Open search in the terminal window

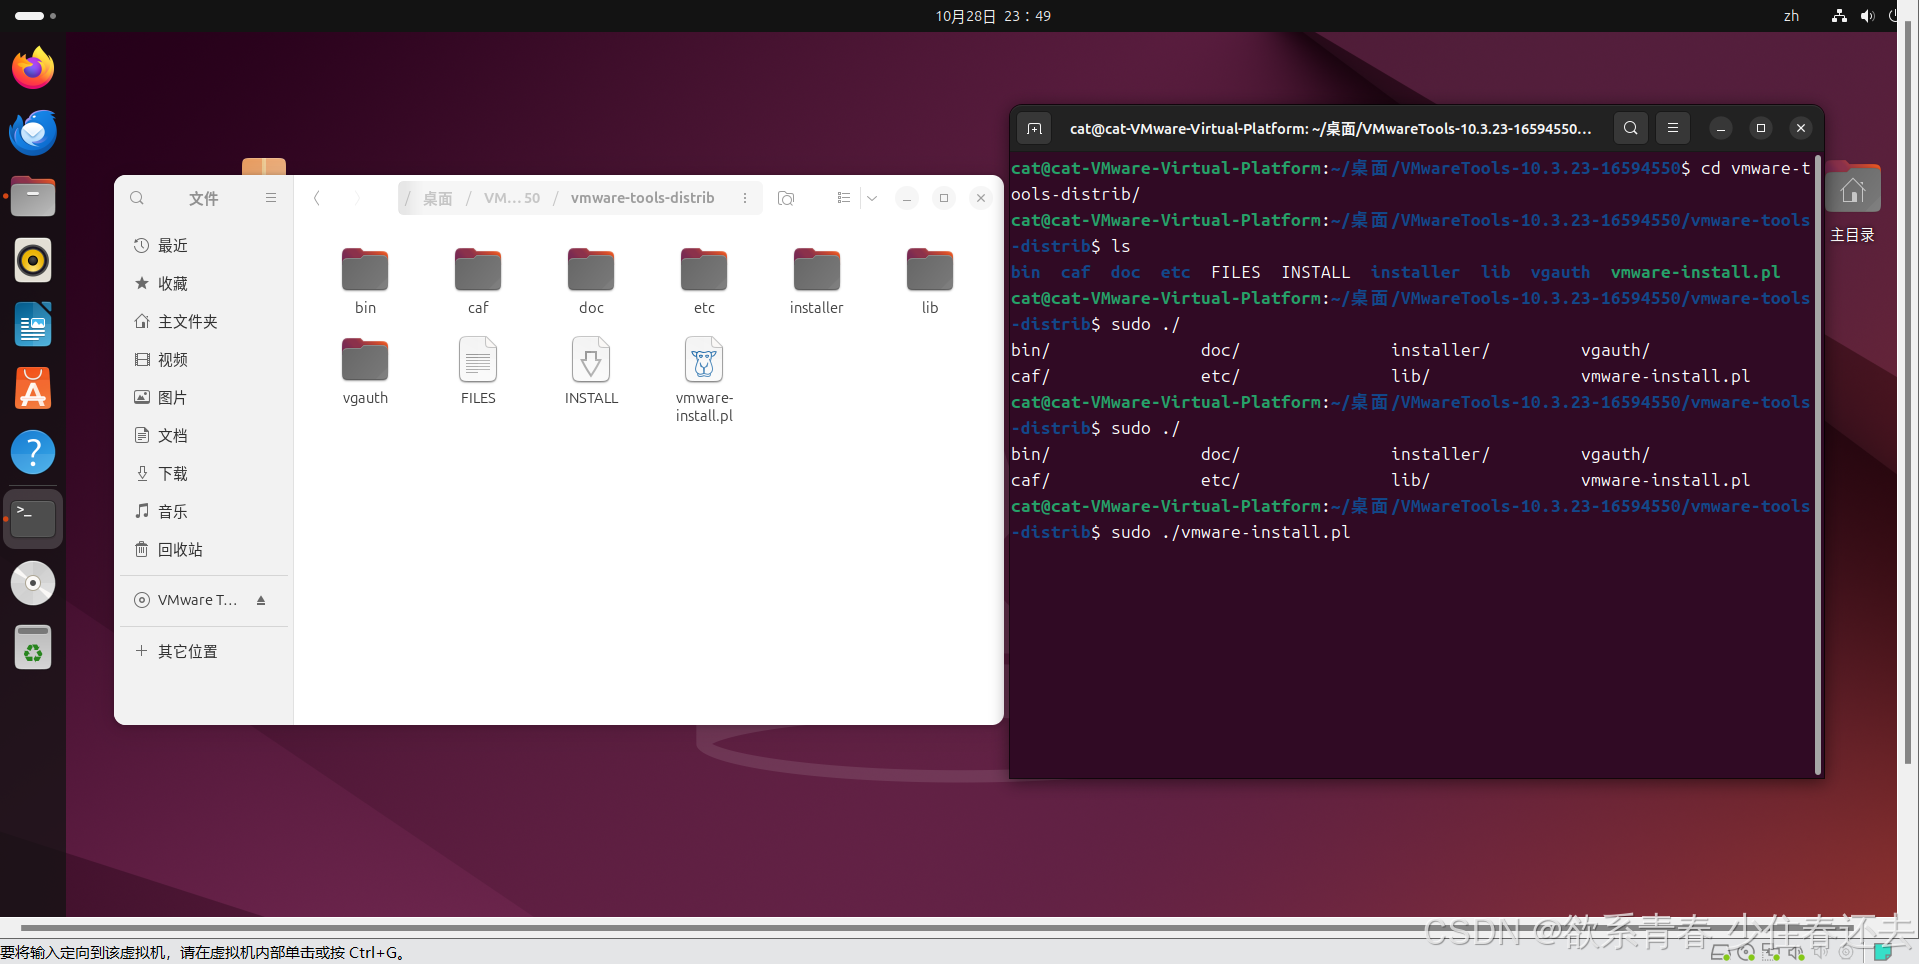pyautogui.click(x=1630, y=128)
